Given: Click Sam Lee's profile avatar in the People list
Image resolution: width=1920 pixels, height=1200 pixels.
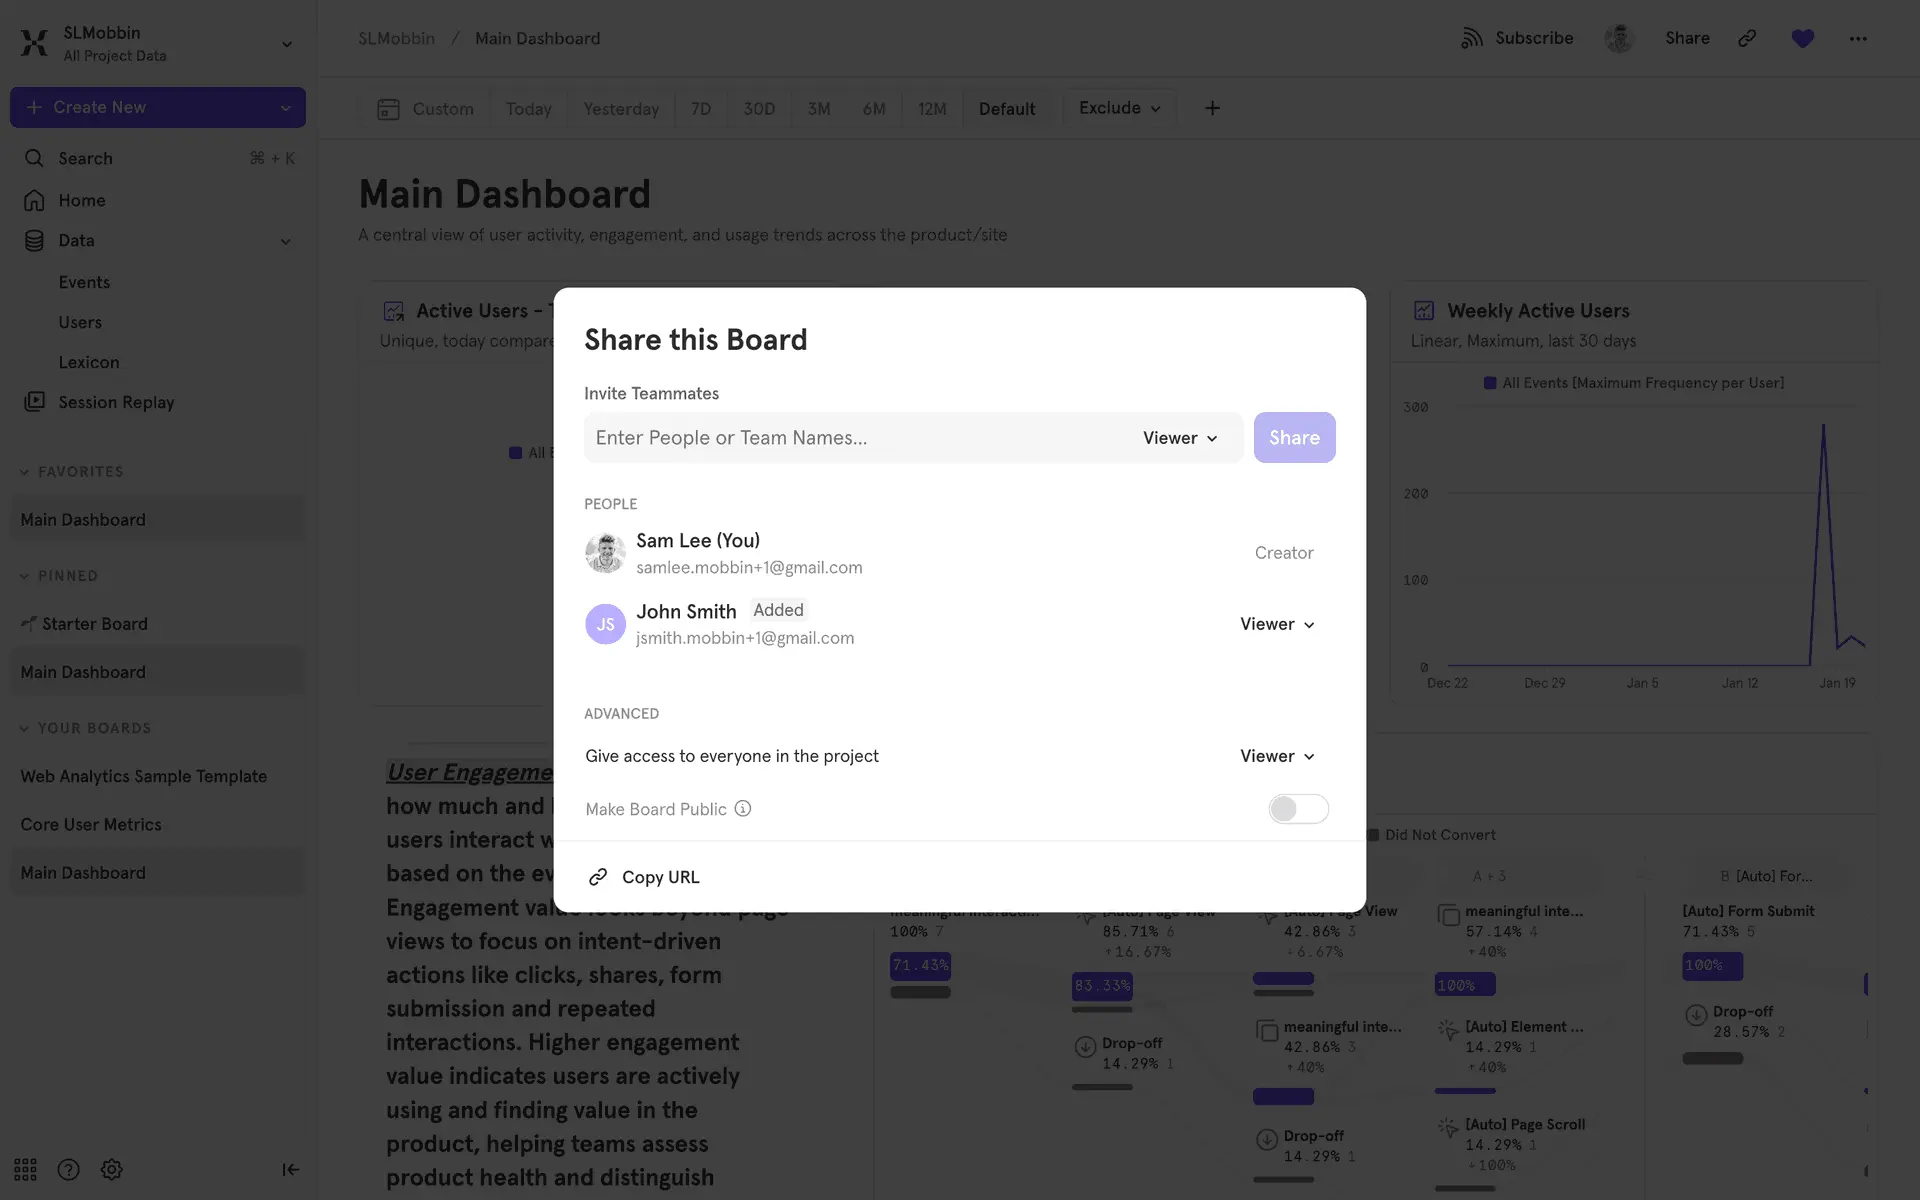Looking at the screenshot, I should [605, 553].
